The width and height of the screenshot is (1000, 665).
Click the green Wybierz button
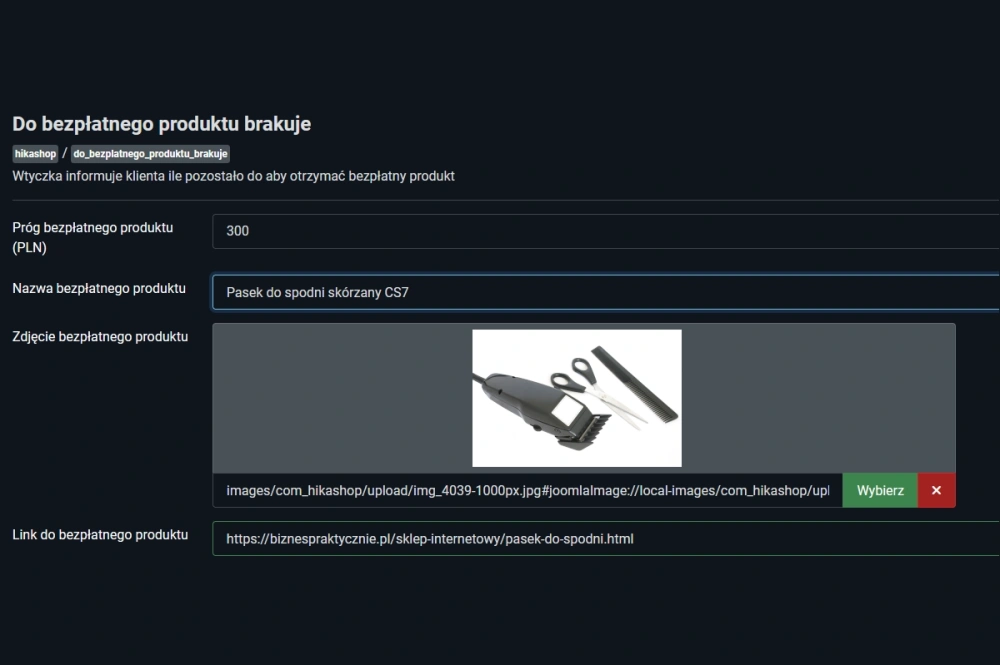tap(880, 490)
